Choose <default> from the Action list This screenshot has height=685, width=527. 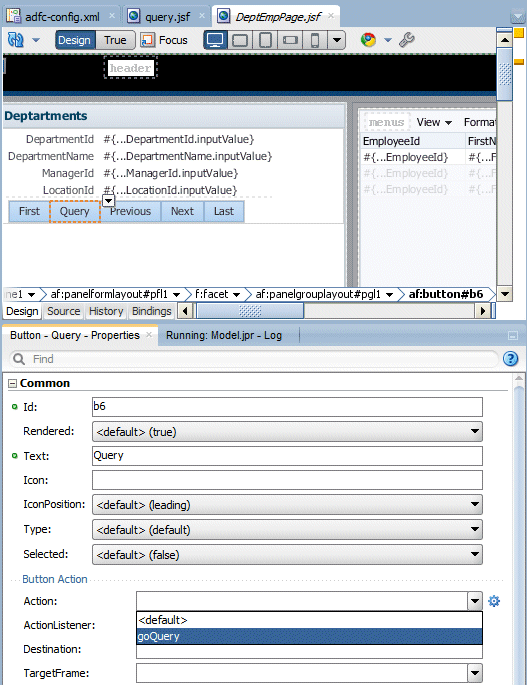[x=309, y=620]
